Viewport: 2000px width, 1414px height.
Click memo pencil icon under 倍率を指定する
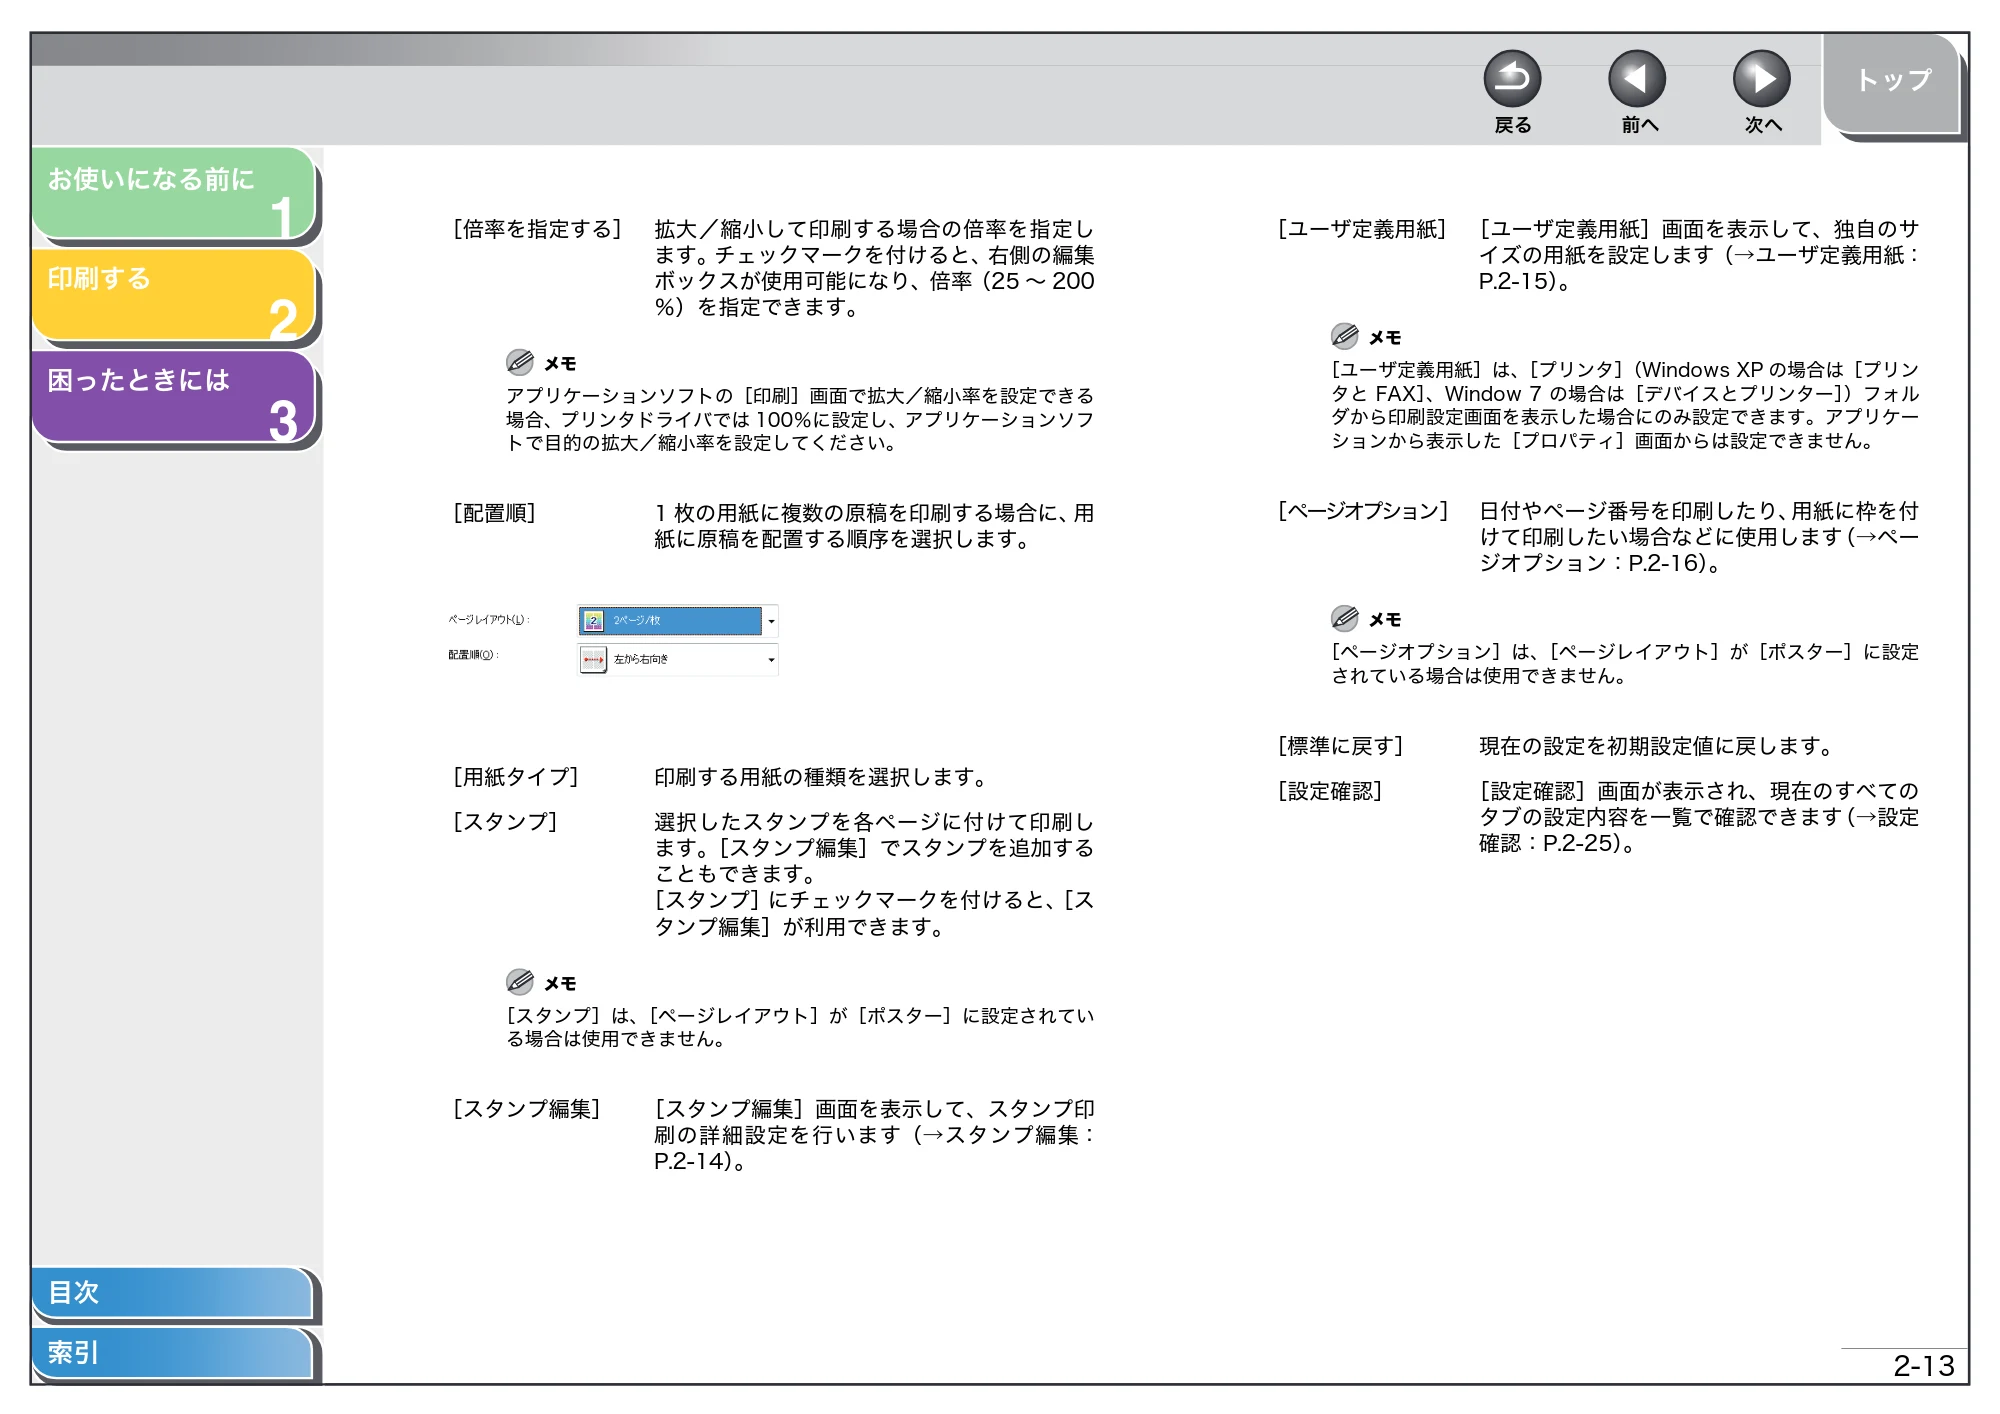coord(520,362)
